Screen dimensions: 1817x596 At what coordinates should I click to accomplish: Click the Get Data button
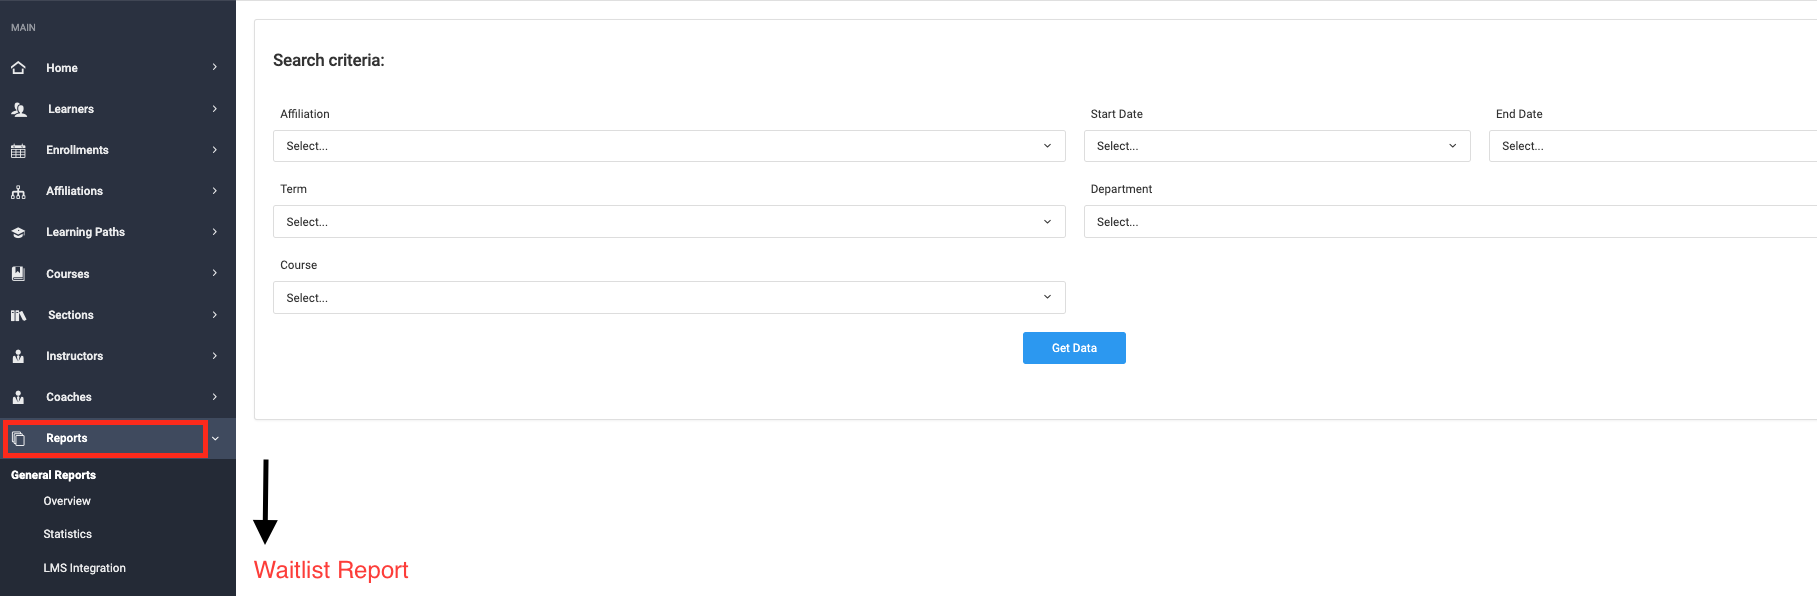point(1074,348)
